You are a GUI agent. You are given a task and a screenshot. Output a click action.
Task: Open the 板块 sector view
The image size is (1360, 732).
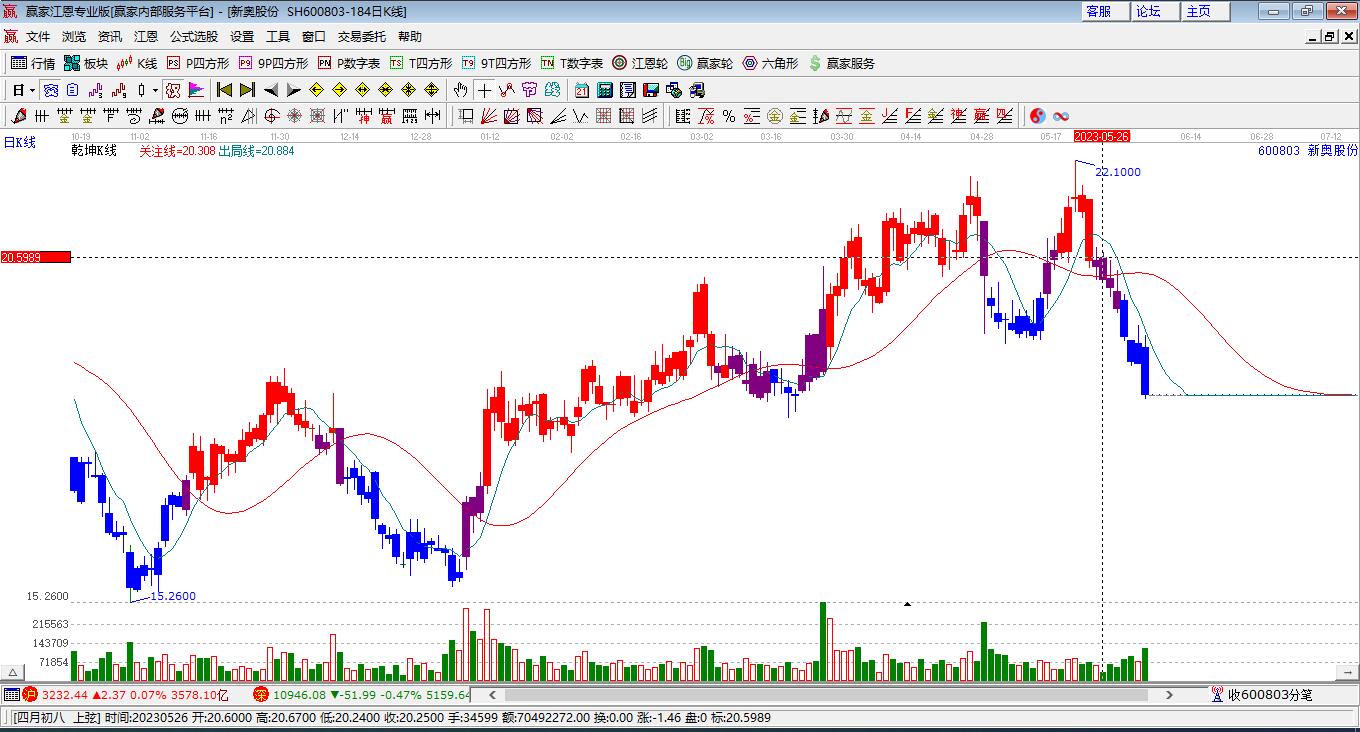[x=85, y=63]
